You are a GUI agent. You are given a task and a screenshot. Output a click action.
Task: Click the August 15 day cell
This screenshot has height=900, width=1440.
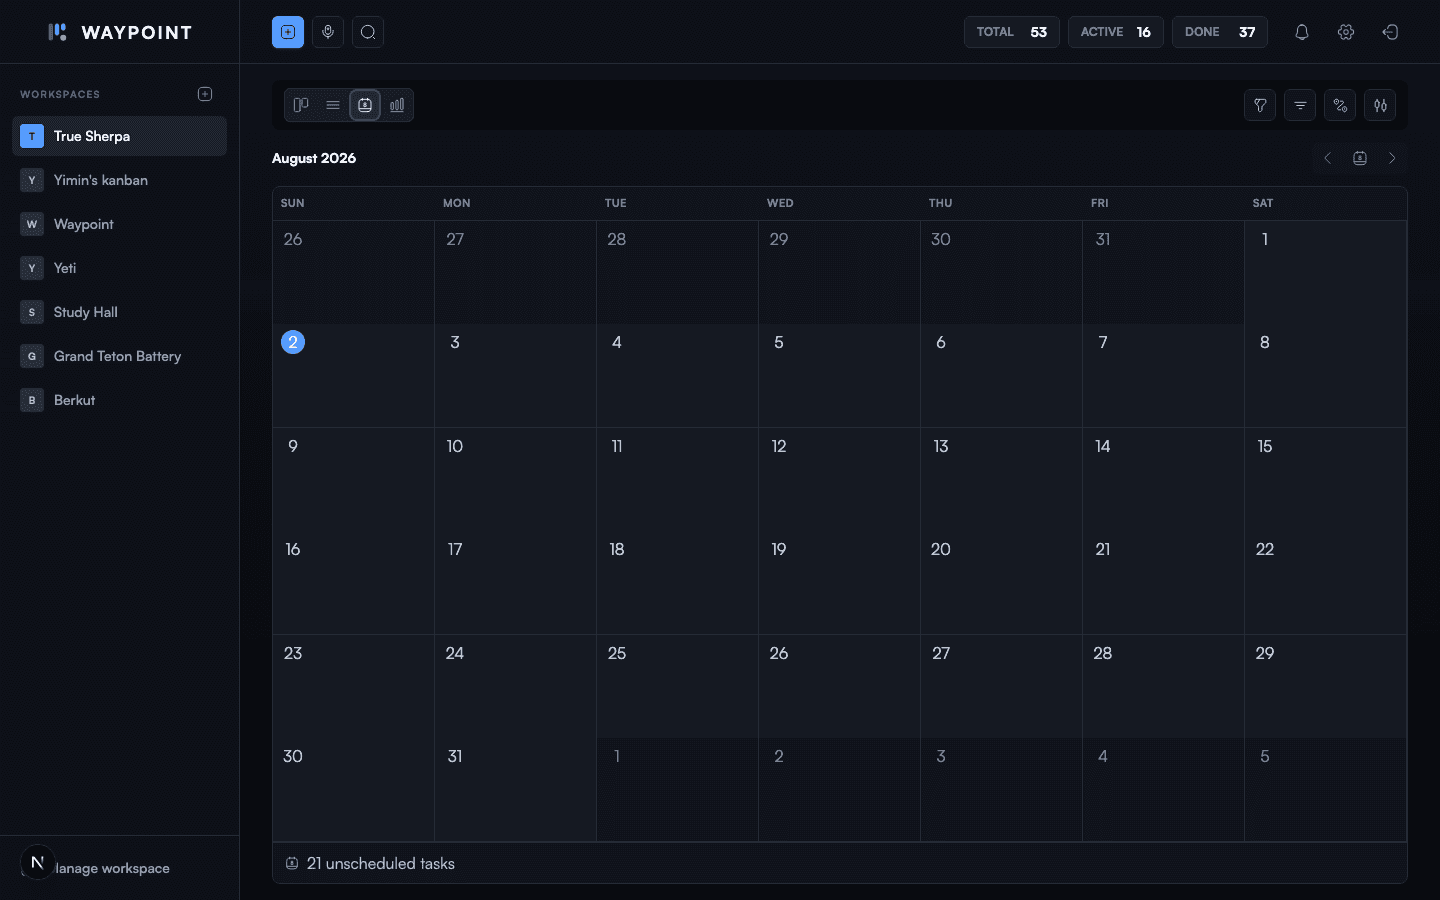click(1325, 480)
